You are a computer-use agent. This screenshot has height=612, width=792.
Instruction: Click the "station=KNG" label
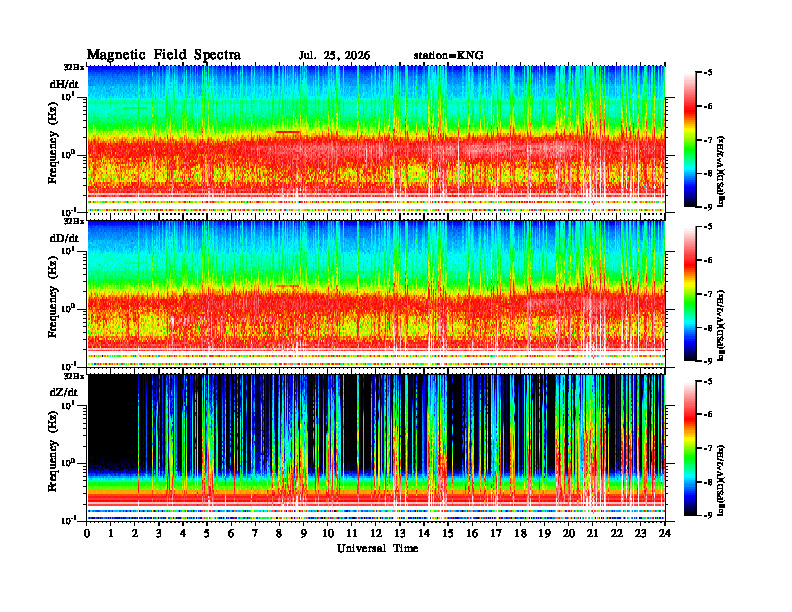449,56
